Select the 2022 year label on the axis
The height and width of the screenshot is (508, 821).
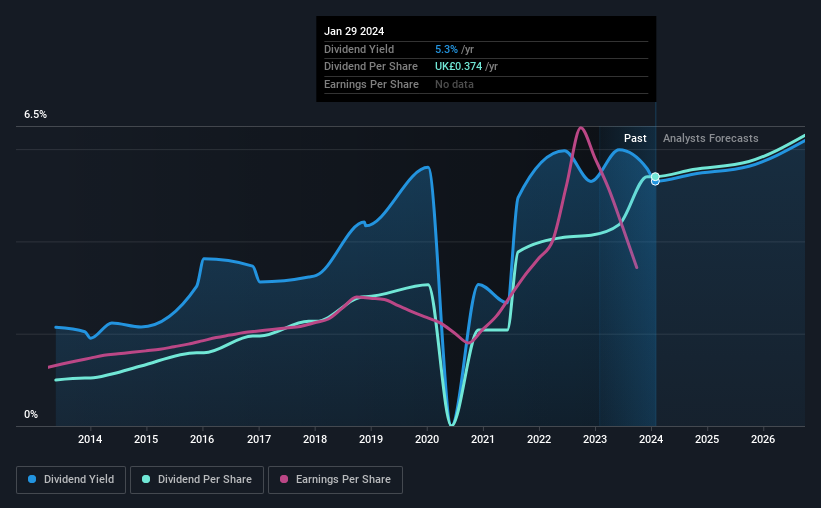point(539,439)
